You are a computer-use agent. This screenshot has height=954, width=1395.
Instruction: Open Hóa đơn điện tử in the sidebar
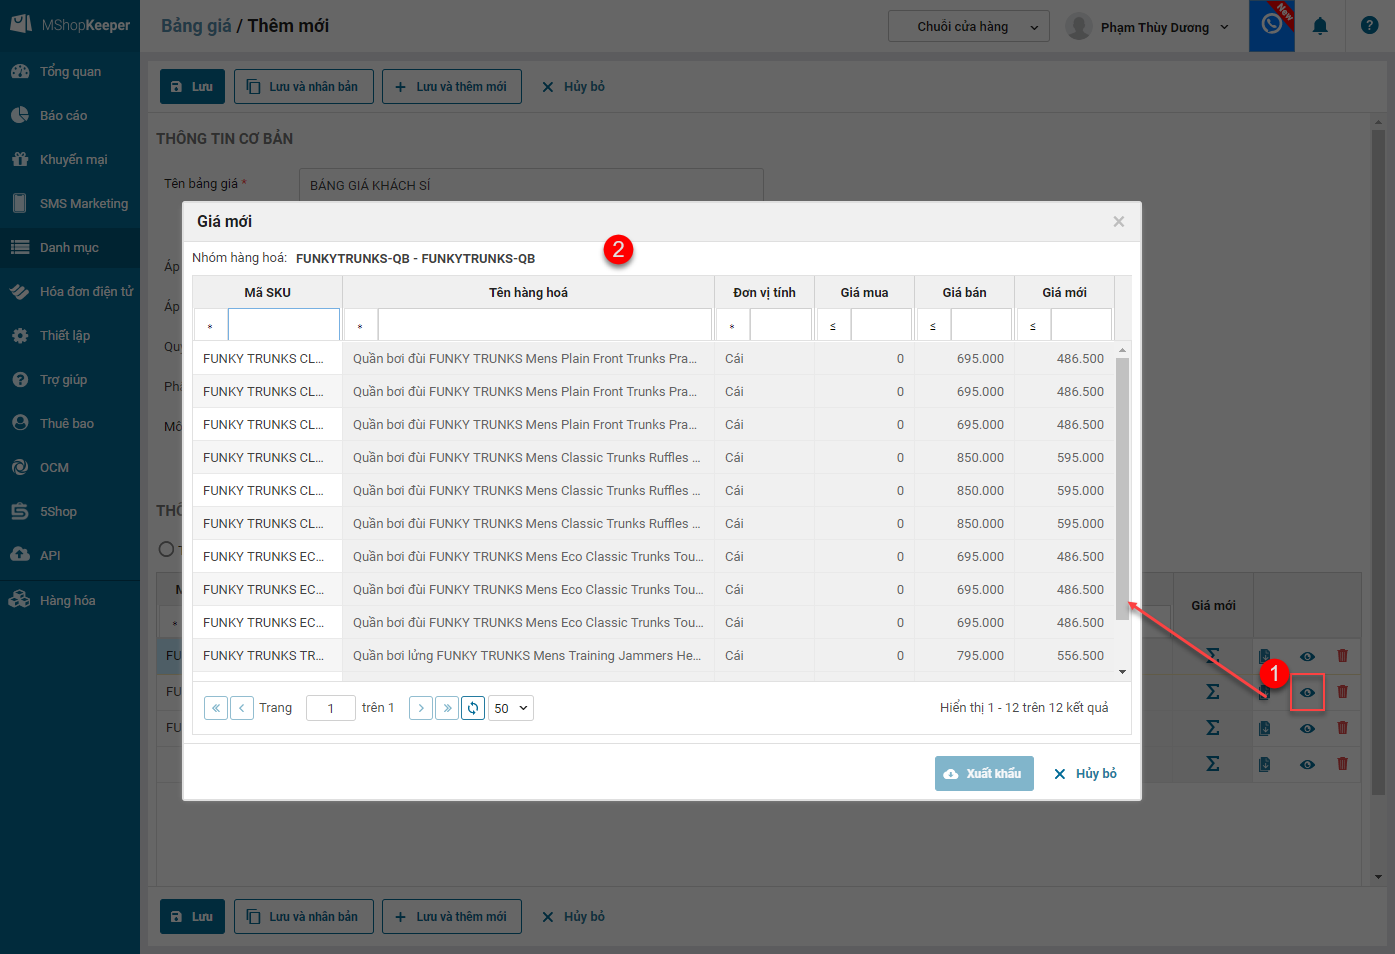[70, 291]
